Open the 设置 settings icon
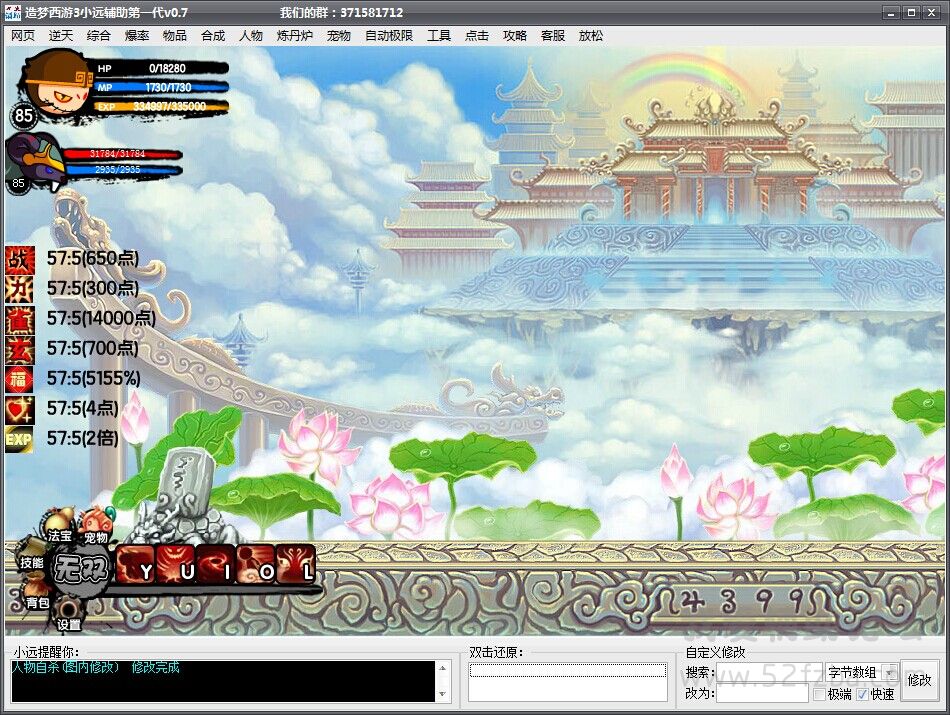 coord(68,614)
